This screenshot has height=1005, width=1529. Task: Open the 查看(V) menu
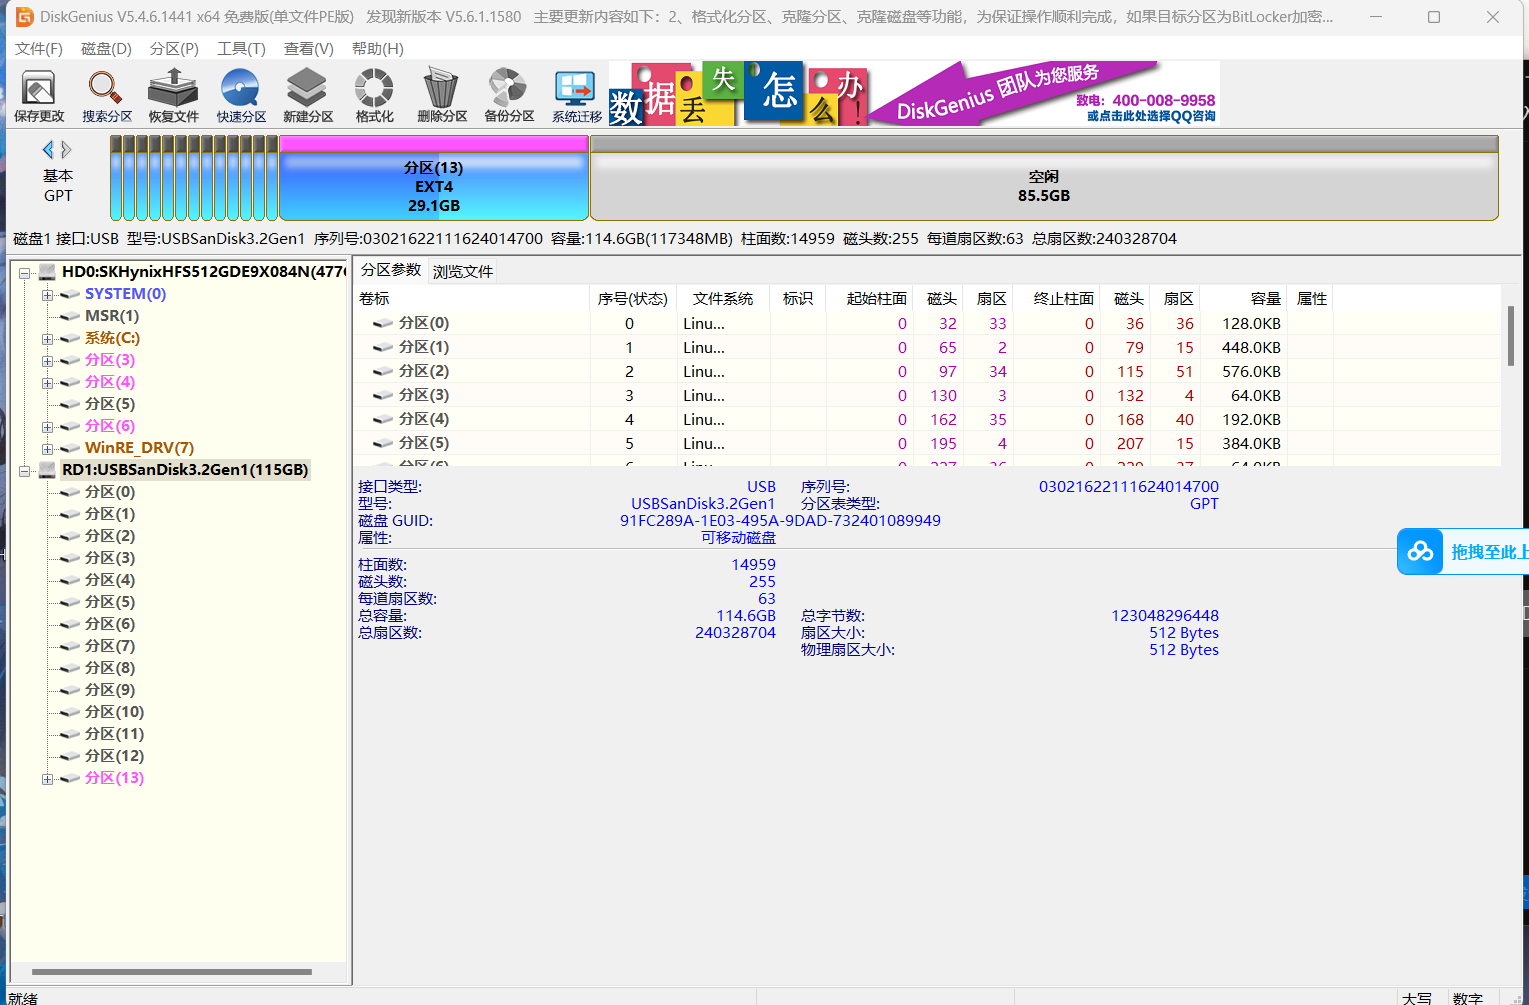[x=309, y=49]
